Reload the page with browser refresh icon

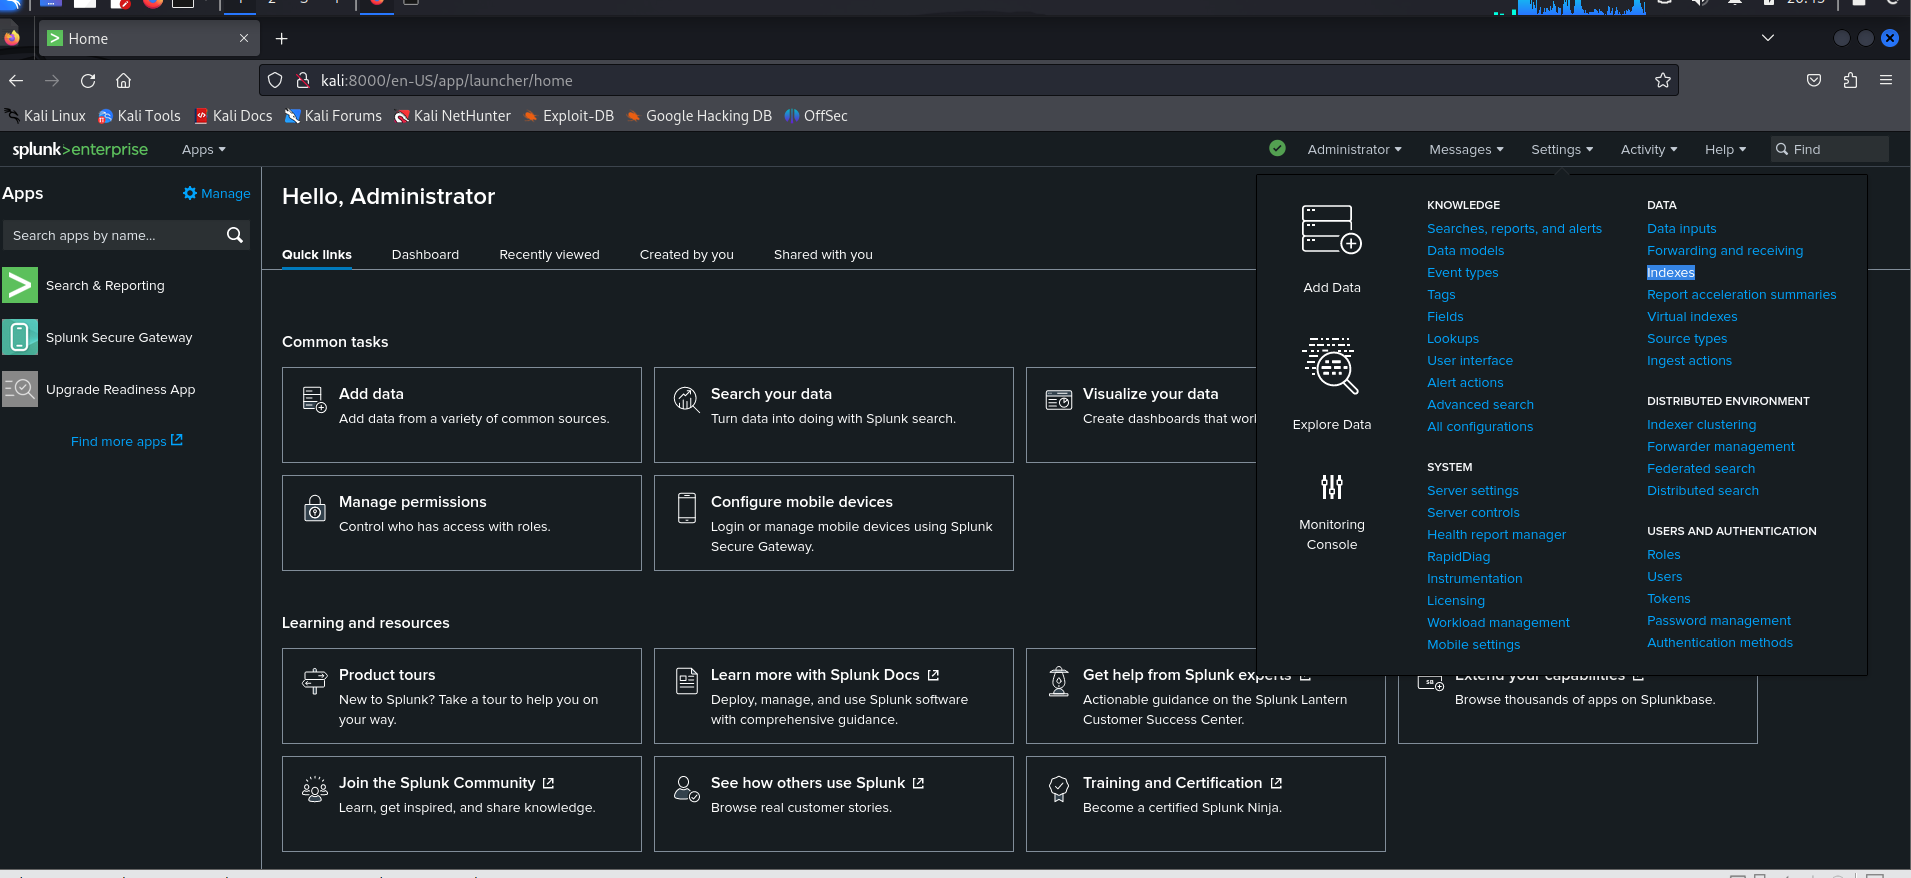(x=88, y=81)
